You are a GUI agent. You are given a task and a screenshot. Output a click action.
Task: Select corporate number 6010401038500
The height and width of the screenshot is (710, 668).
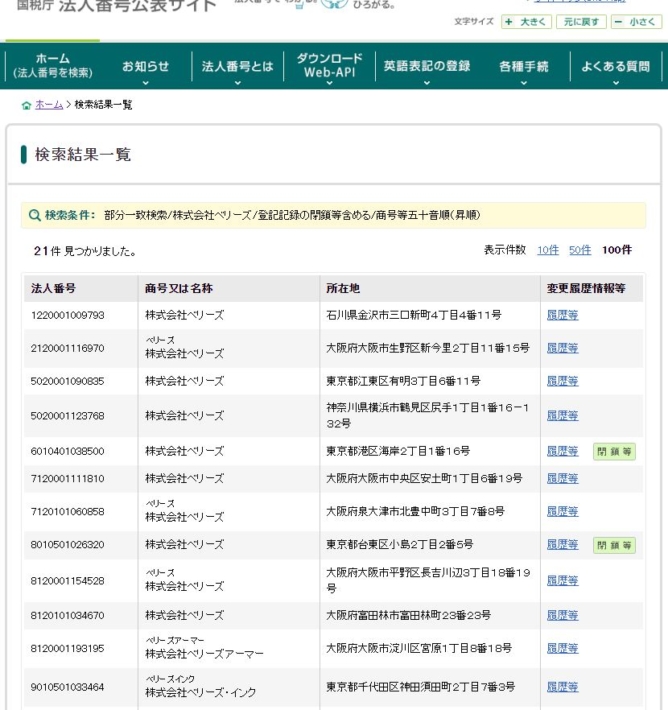(67, 451)
